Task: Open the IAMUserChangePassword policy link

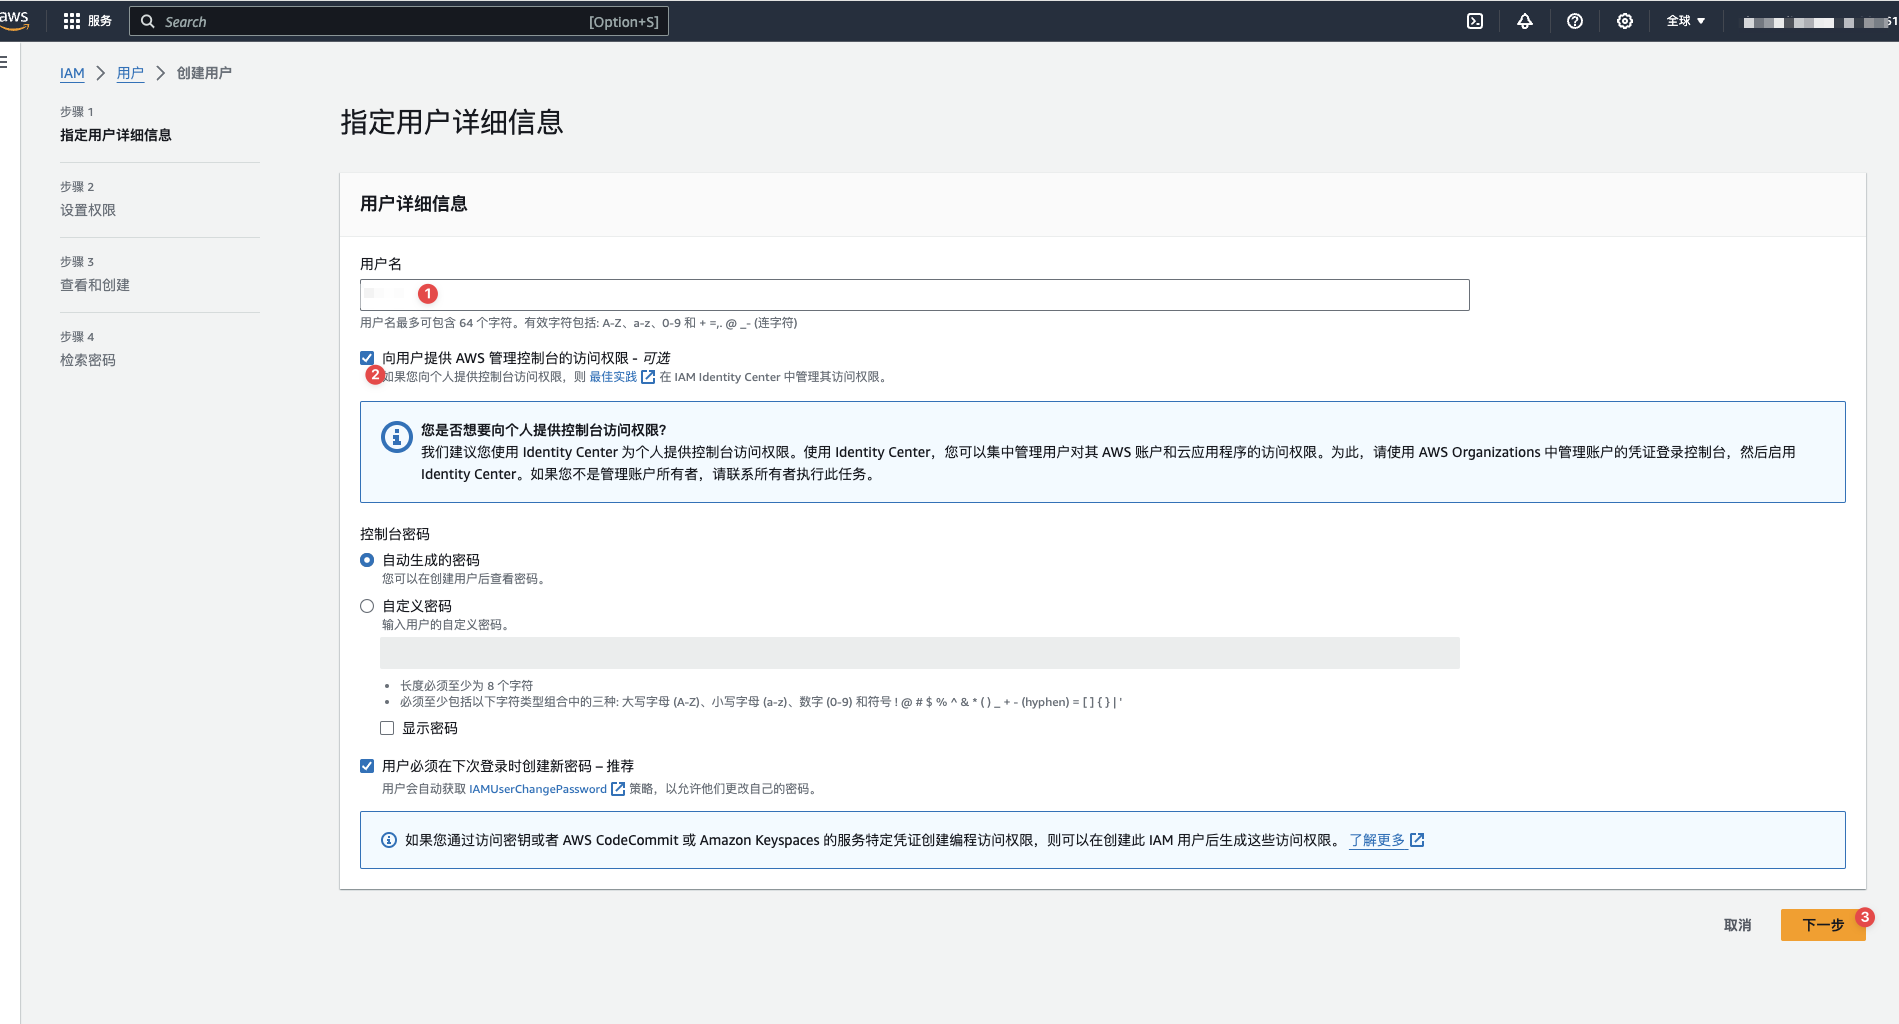Action: tap(538, 789)
